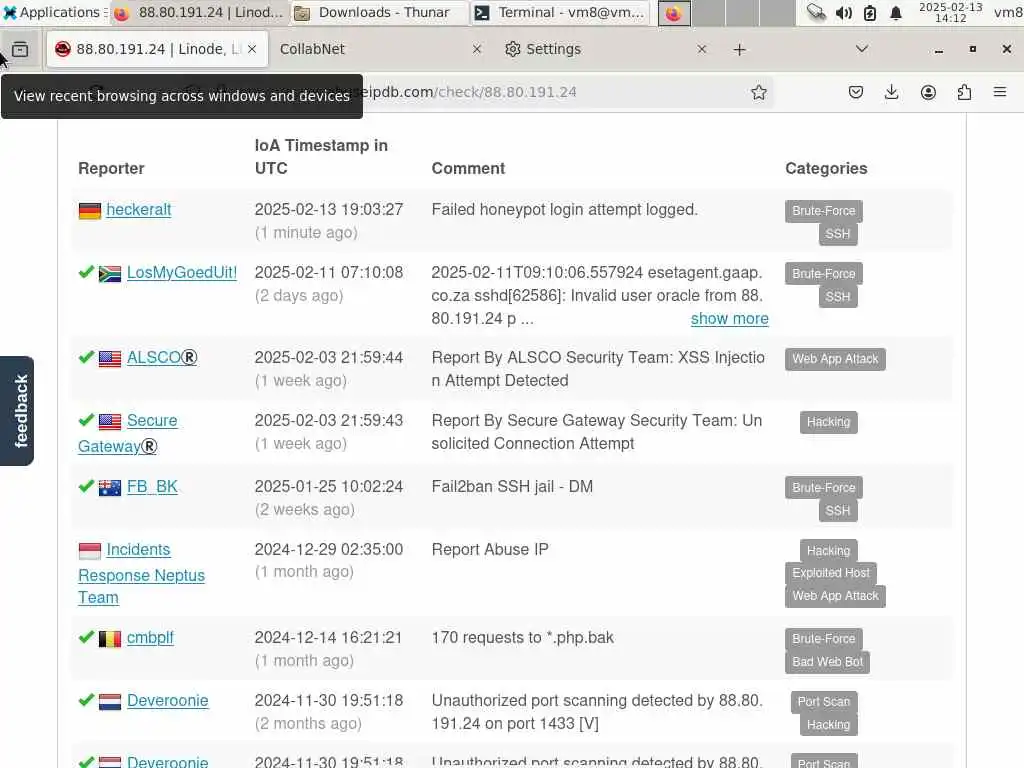Click comment '170 requests to *.php.bak'

point(522,638)
